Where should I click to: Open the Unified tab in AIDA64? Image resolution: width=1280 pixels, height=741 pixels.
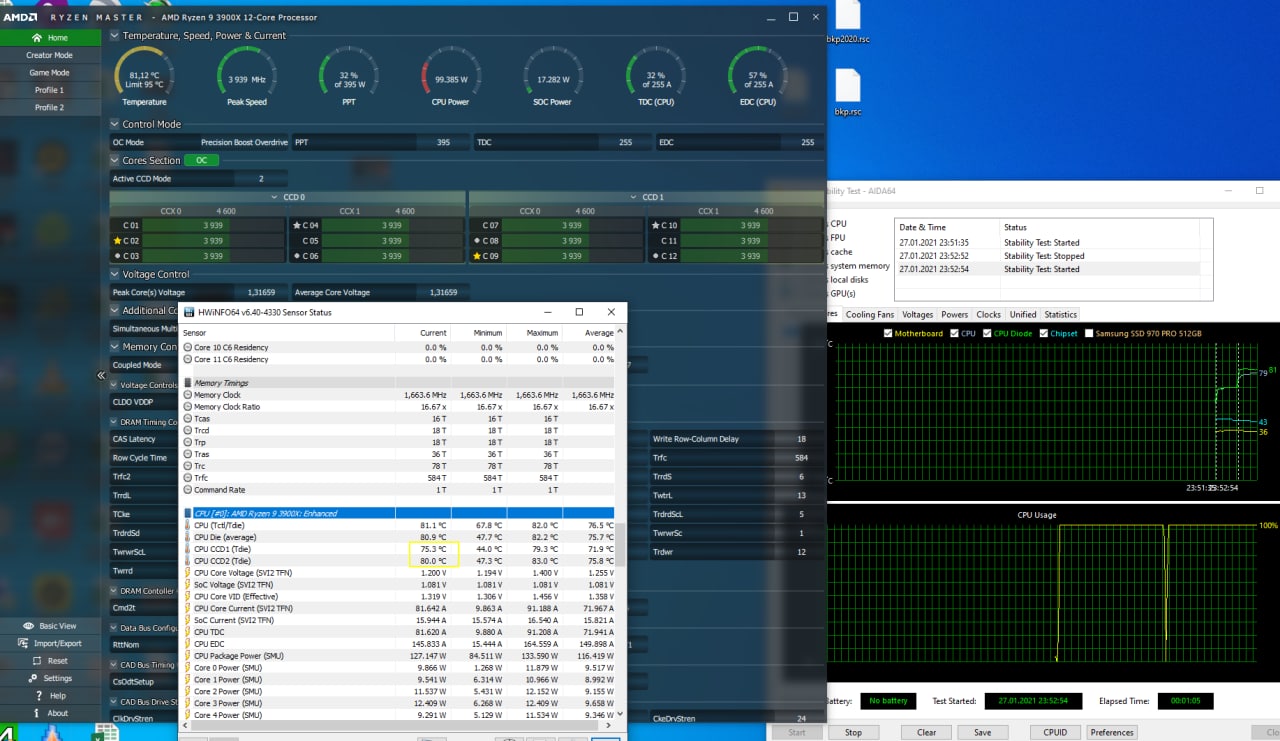pyautogui.click(x=1023, y=314)
